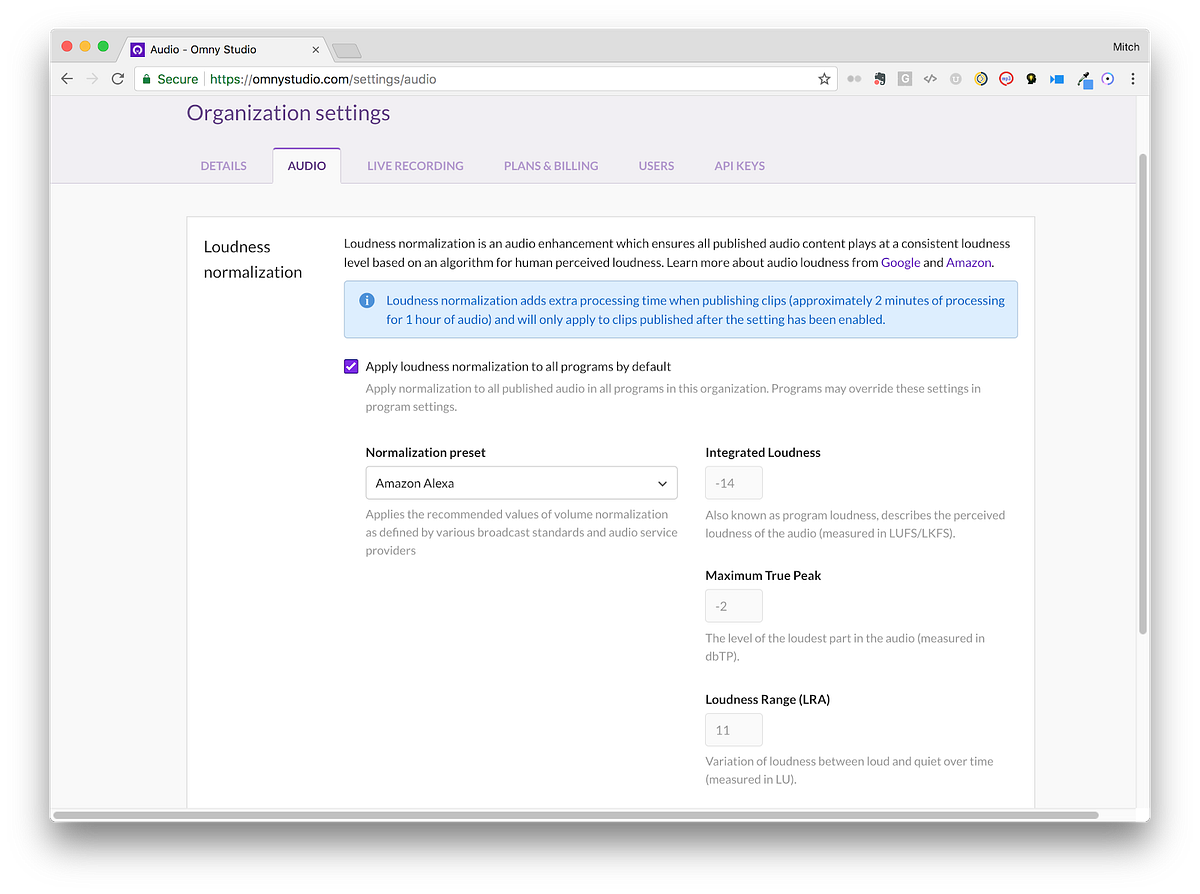The height and width of the screenshot is (894, 1200).
Task: Click the red mp3 extension icon
Action: (x=1006, y=79)
